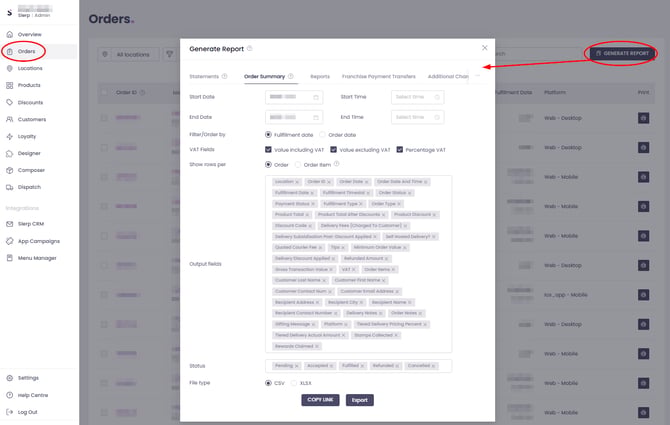The height and width of the screenshot is (425, 670).
Task: Click the Export button
Action: [359, 400]
